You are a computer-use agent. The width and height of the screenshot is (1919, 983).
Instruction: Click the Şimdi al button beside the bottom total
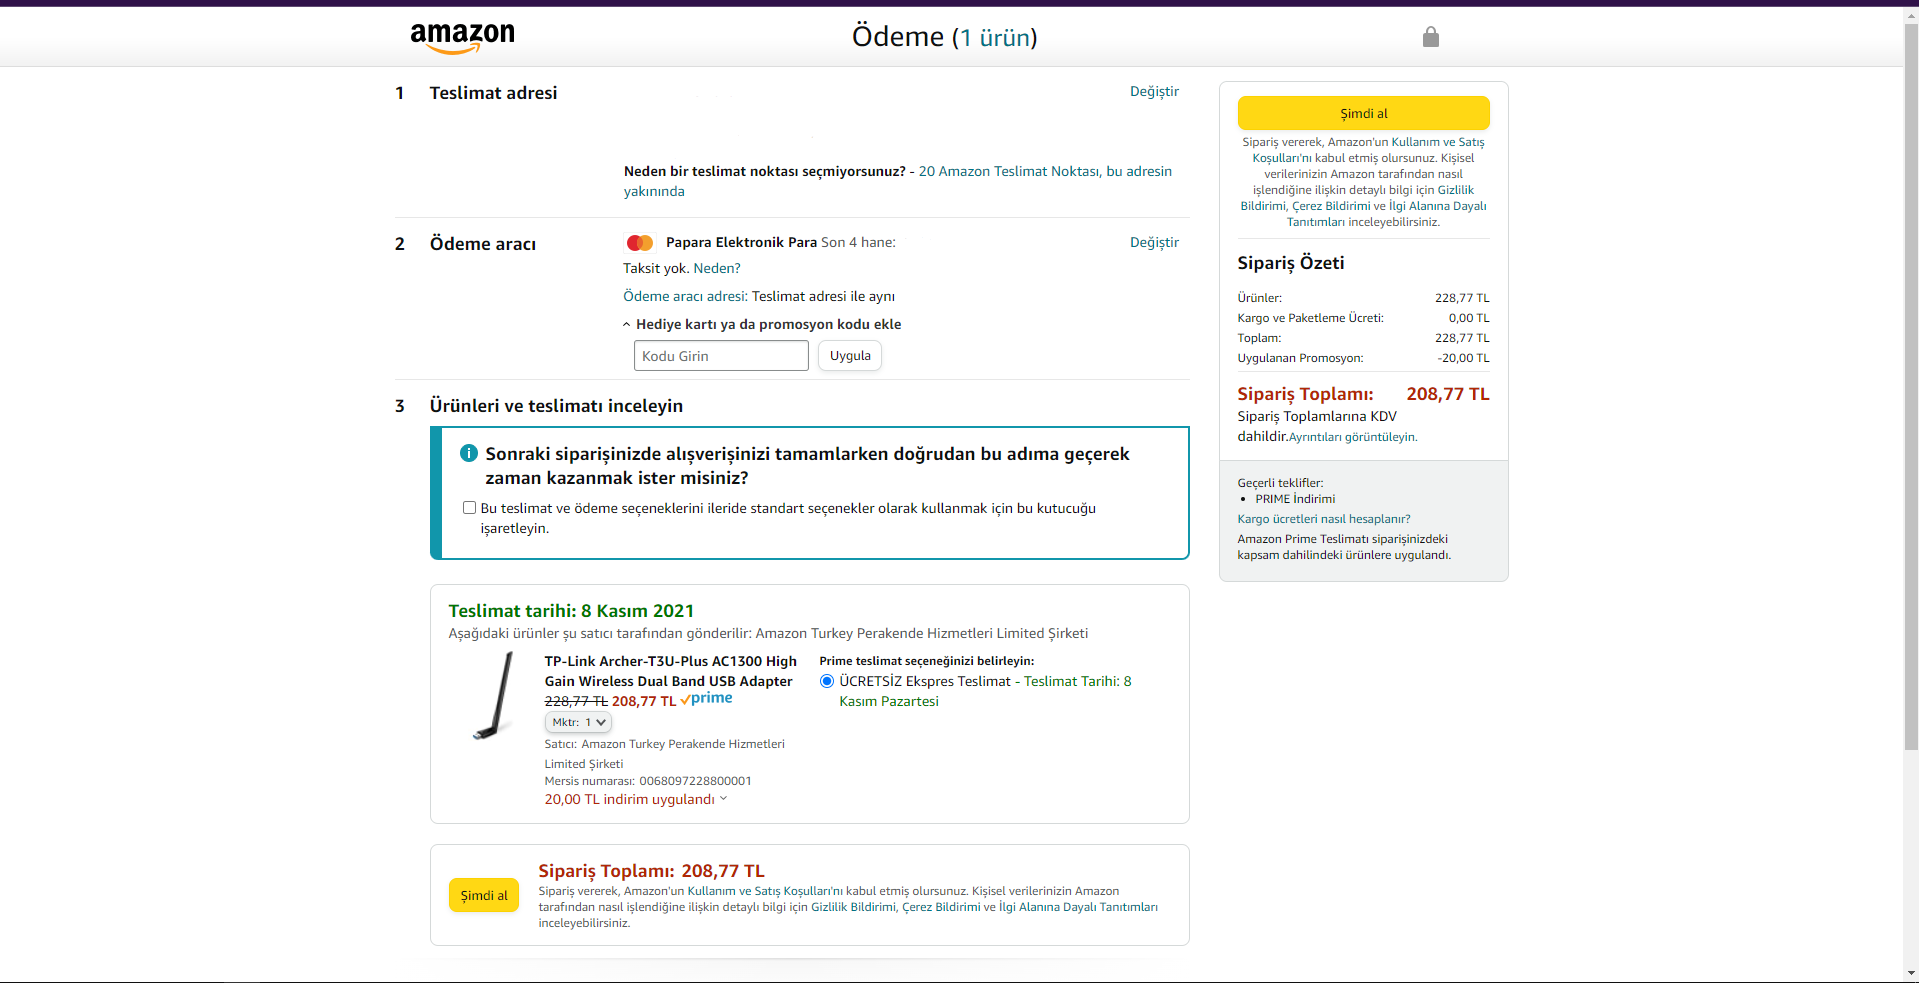pyautogui.click(x=484, y=895)
